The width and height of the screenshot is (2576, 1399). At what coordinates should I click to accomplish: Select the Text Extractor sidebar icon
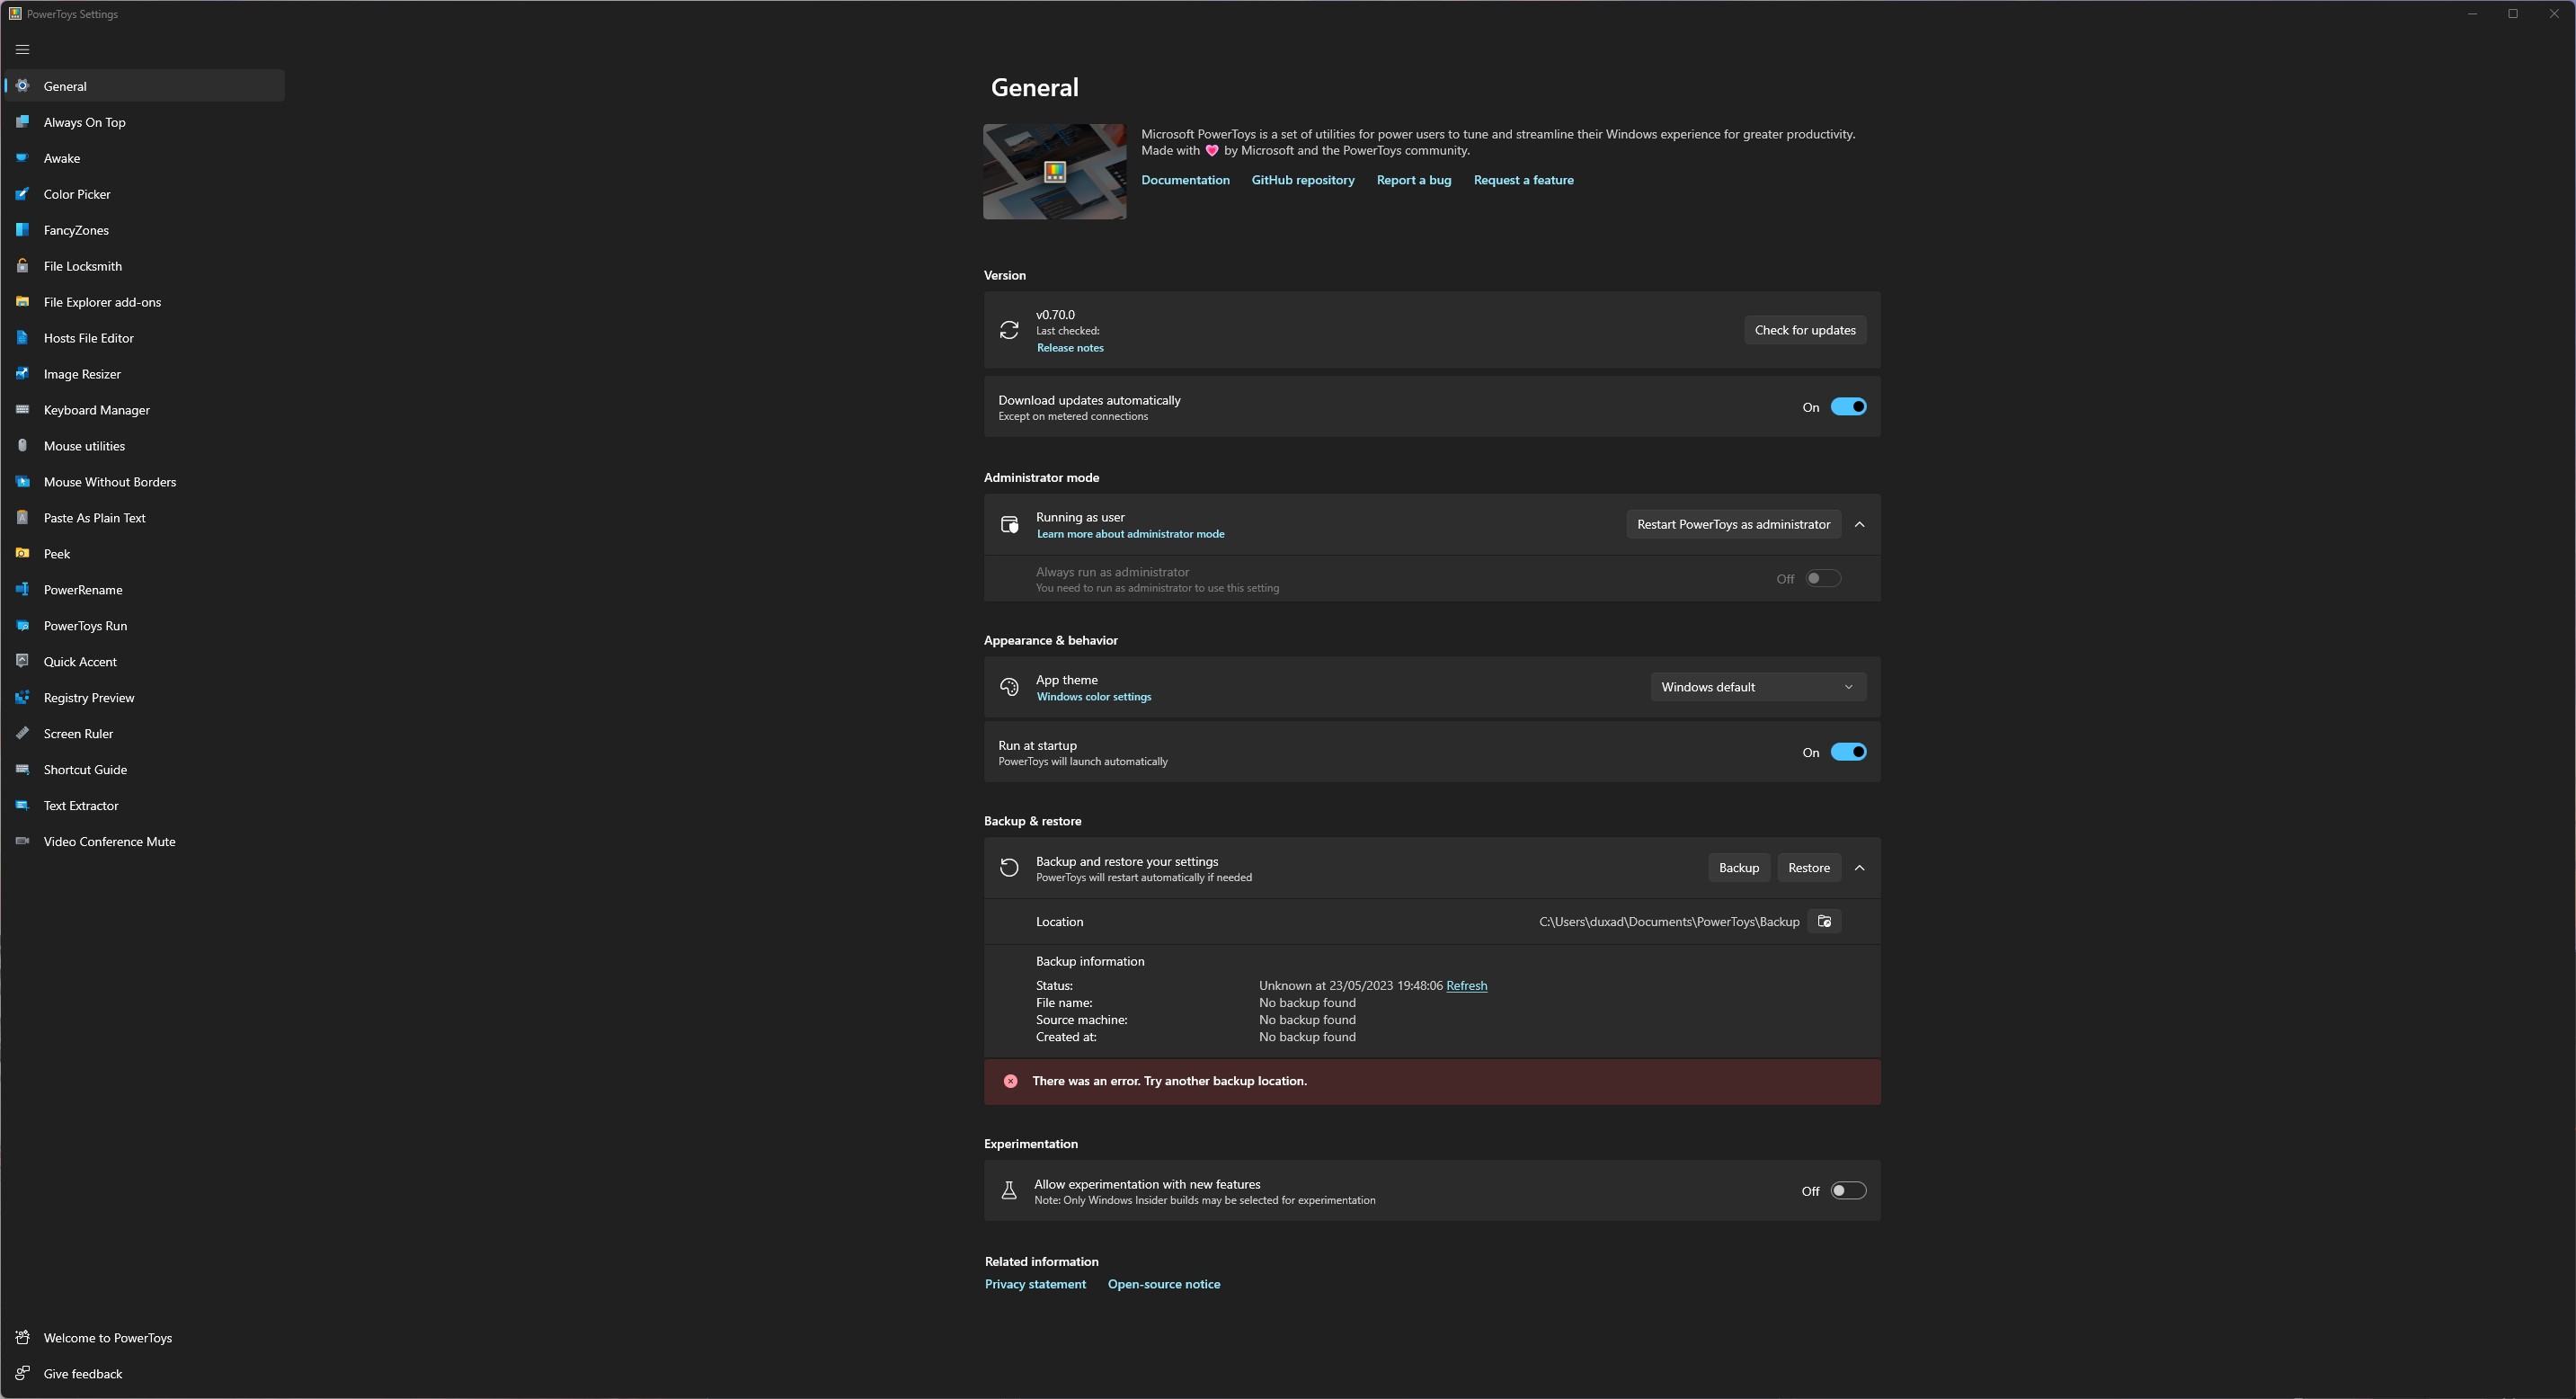[x=22, y=805]
